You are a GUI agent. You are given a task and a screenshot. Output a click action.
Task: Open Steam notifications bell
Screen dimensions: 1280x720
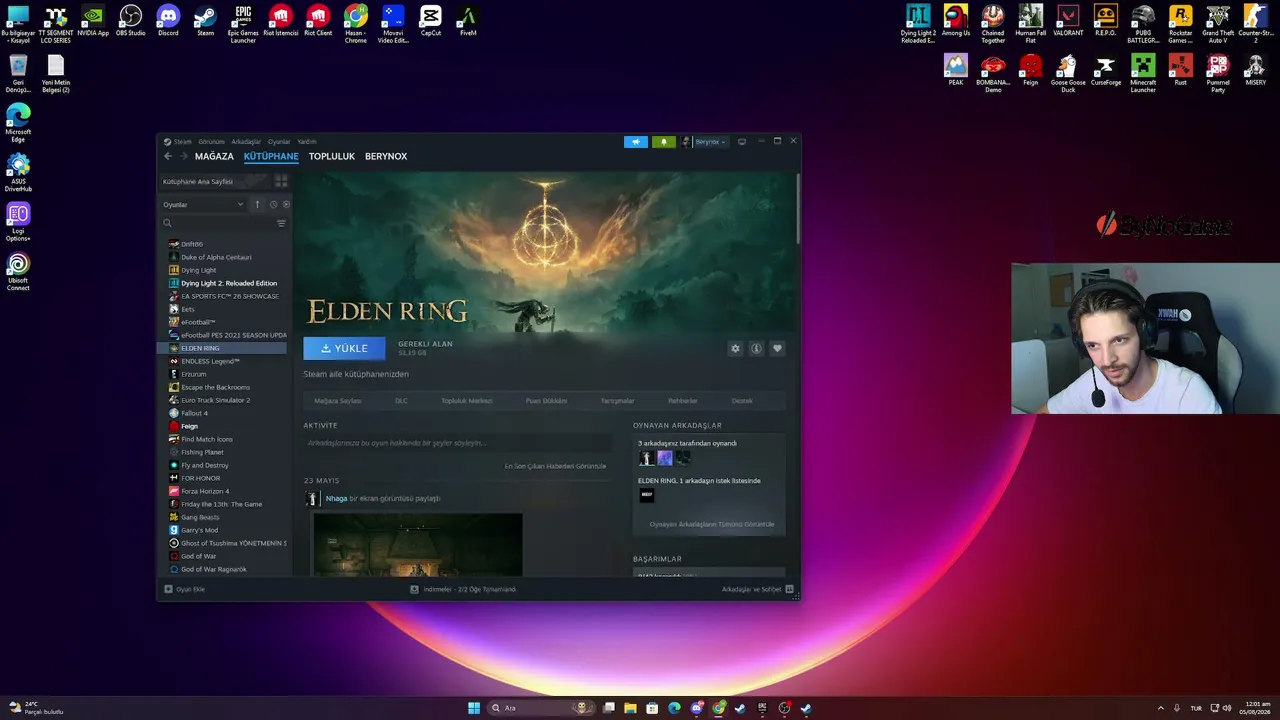pyautogui.click(x=663, y=142)
